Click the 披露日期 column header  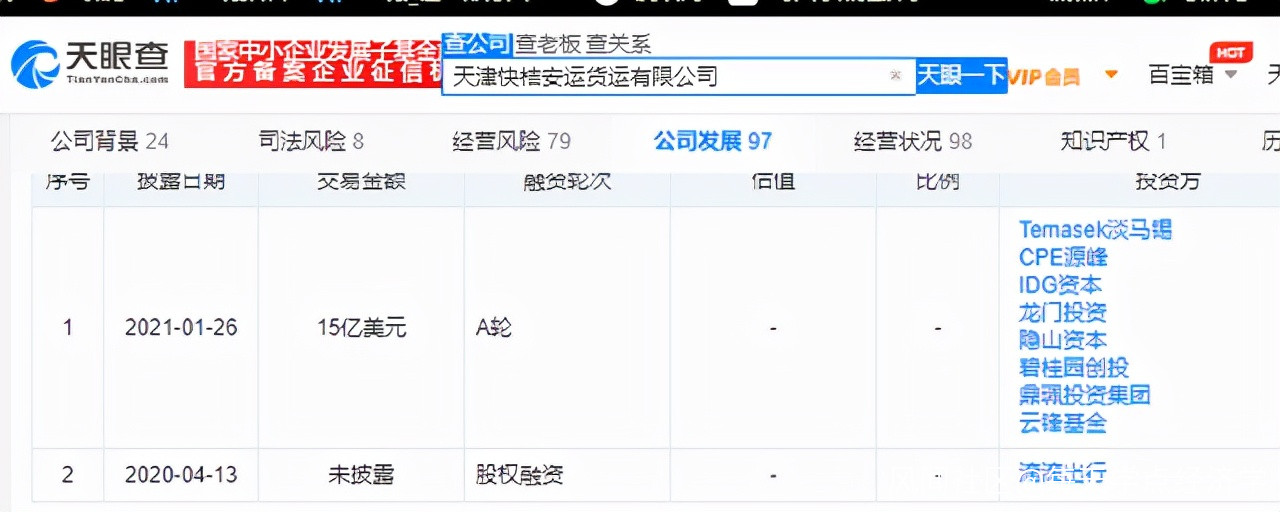pos(181,183)
